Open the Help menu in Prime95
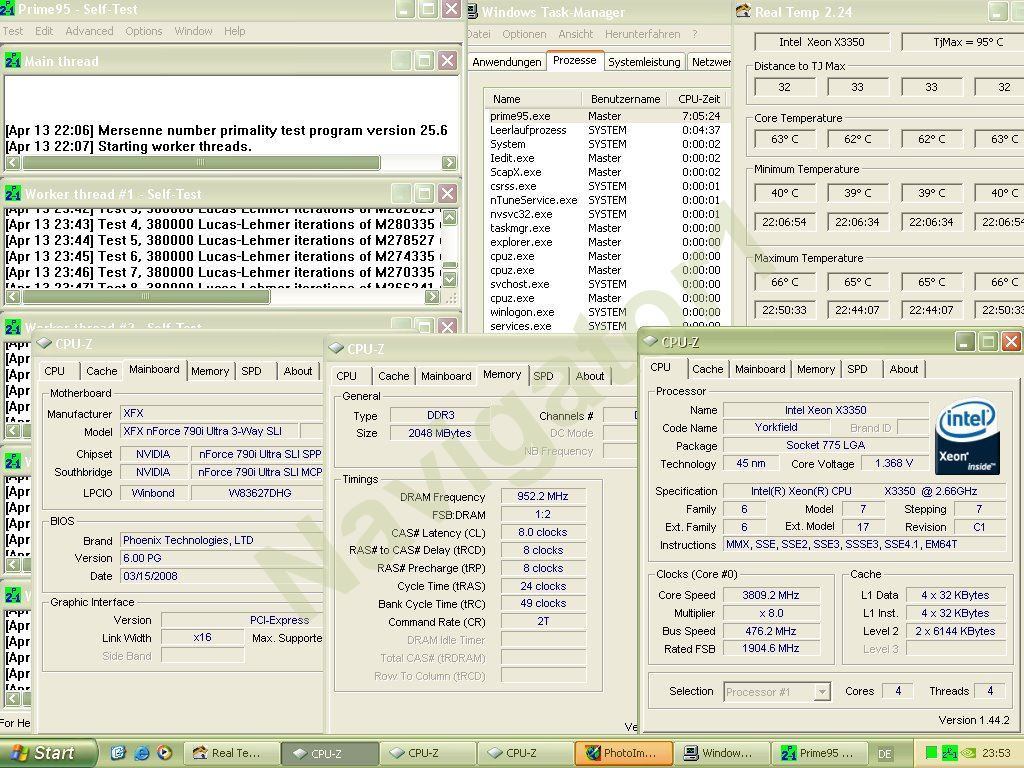Image resolution: width=1024 pixels, height=768 pixels. 234,31
